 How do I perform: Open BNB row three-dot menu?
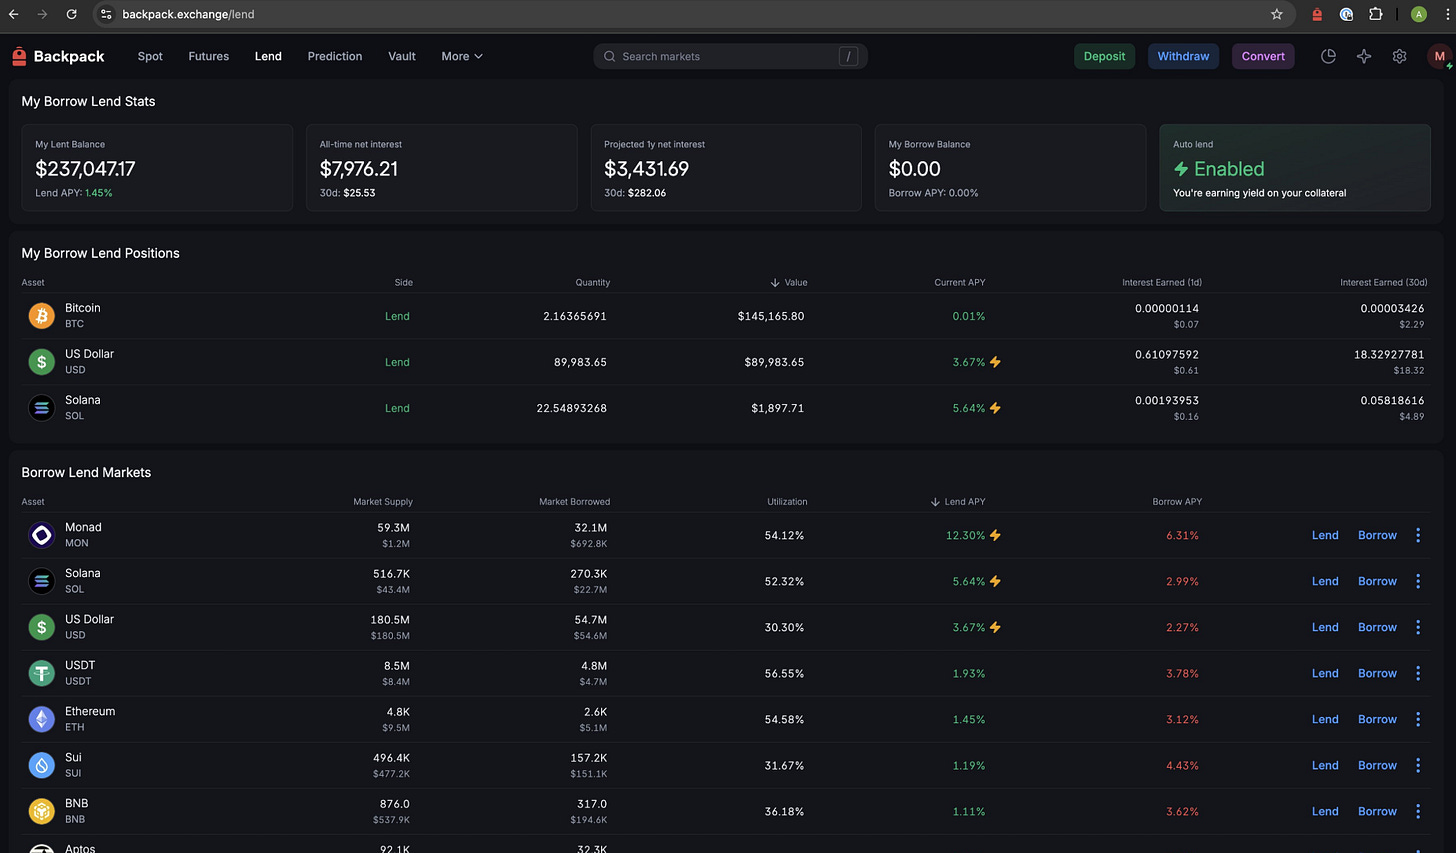click(x=1418, y=811)
